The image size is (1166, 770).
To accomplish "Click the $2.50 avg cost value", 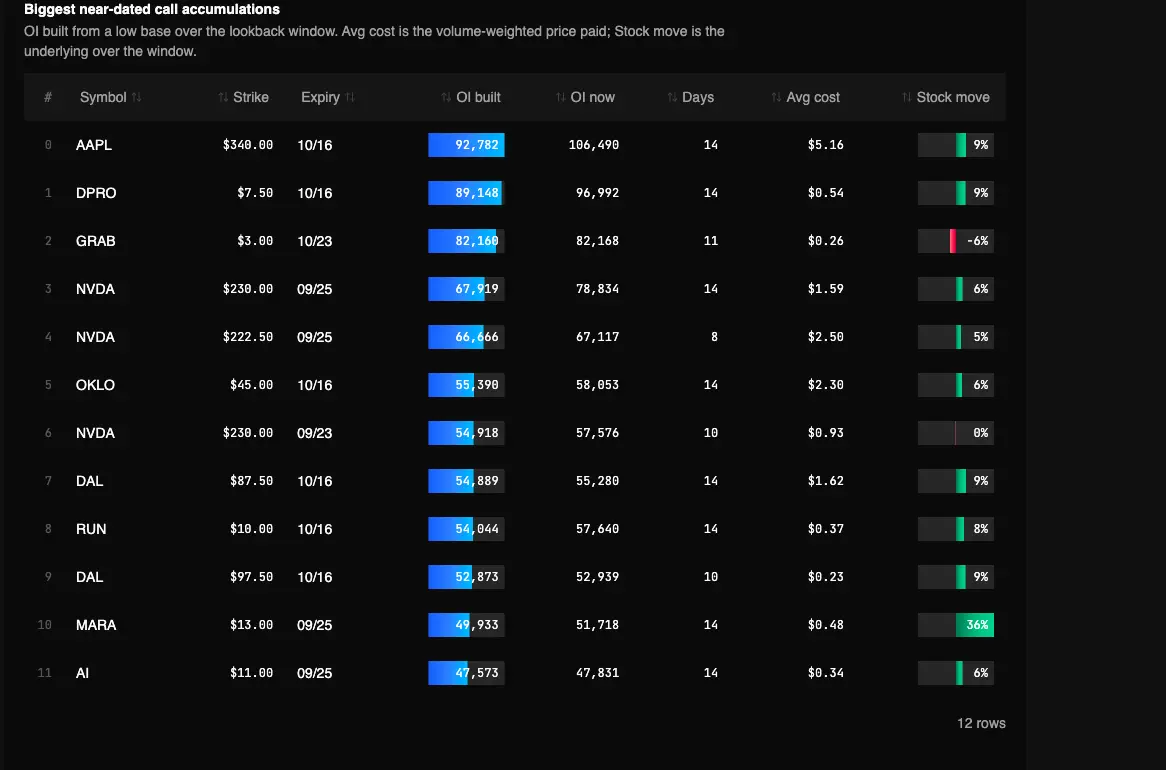I will [x=825, y=337].
